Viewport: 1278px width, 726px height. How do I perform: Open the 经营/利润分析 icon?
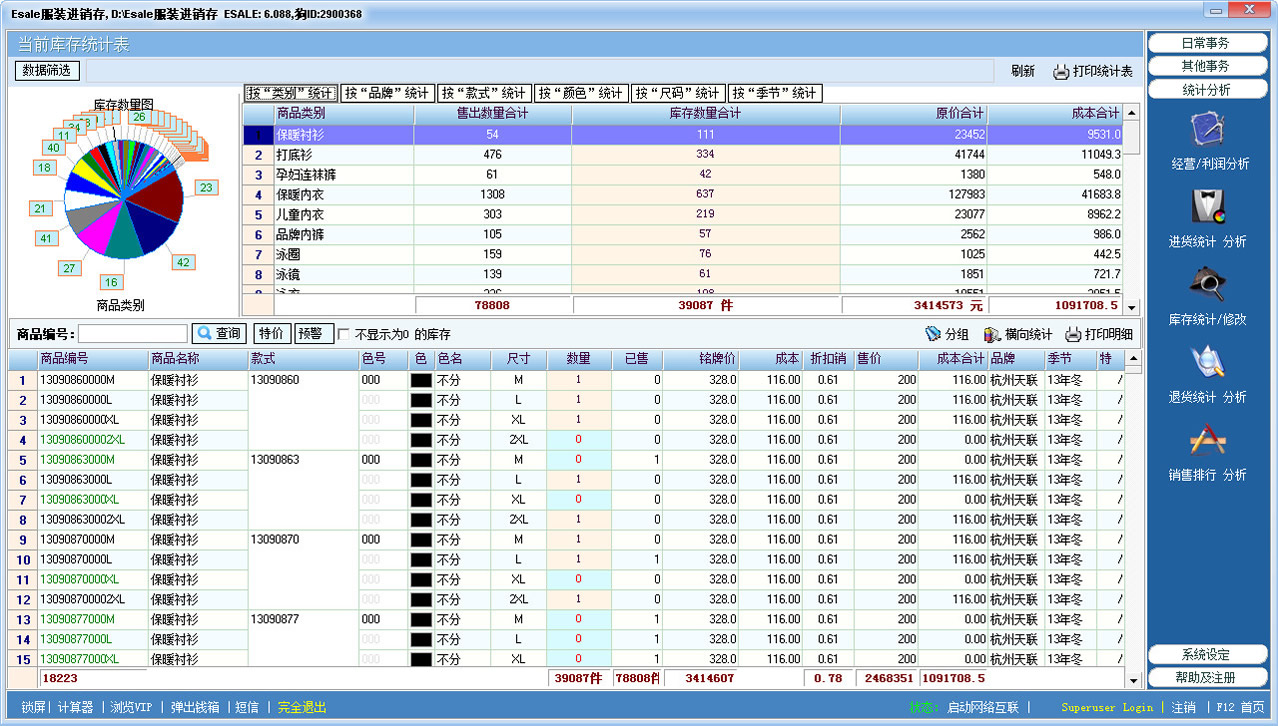1208,130
